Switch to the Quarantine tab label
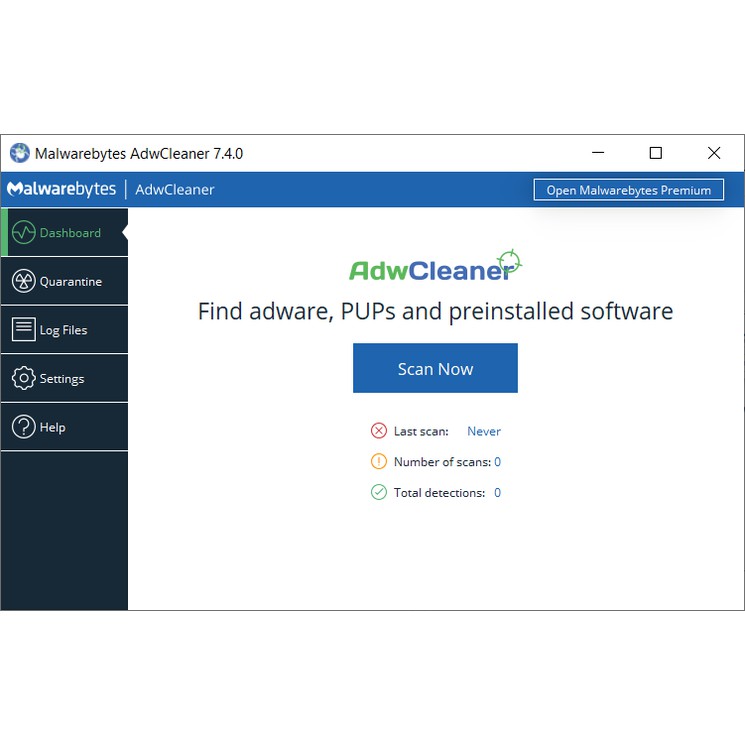This screenshot has width=745, height=745. [71, 282]
